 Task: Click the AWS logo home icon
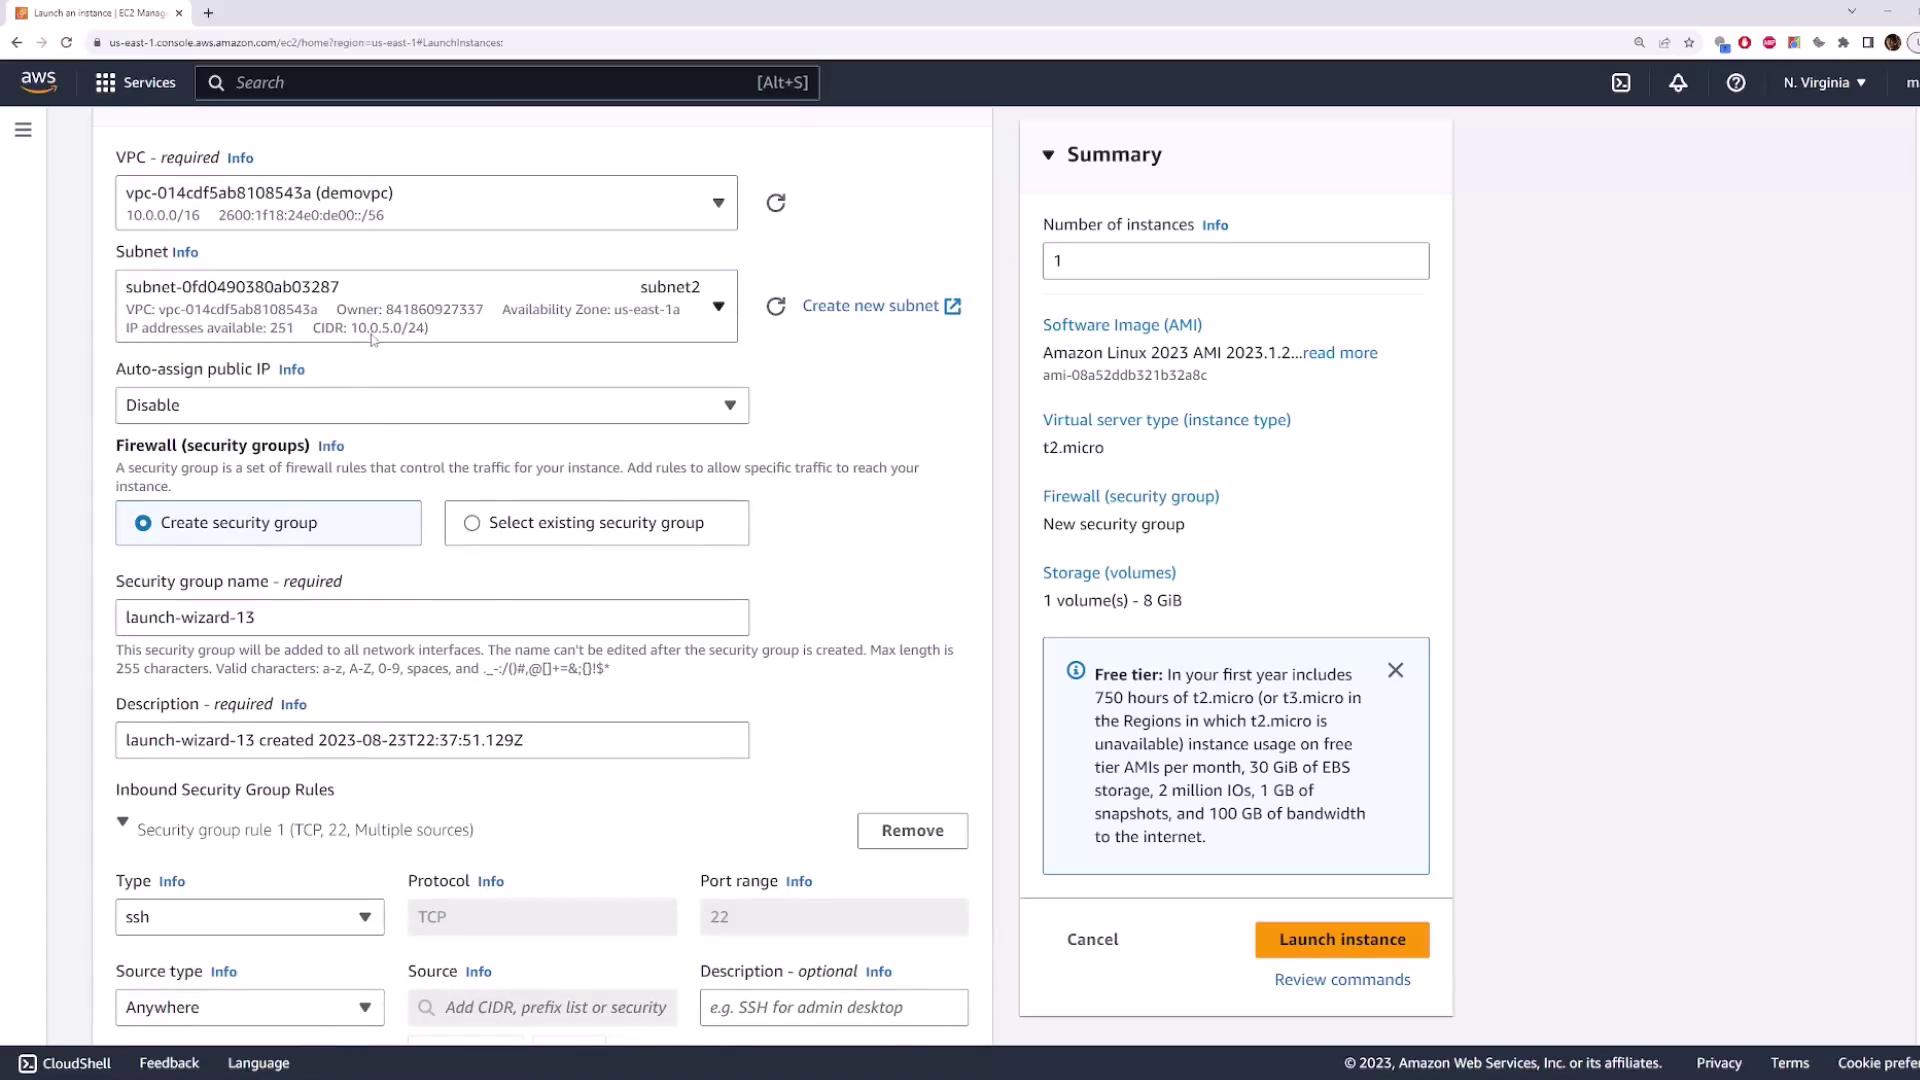pos(38,82)
